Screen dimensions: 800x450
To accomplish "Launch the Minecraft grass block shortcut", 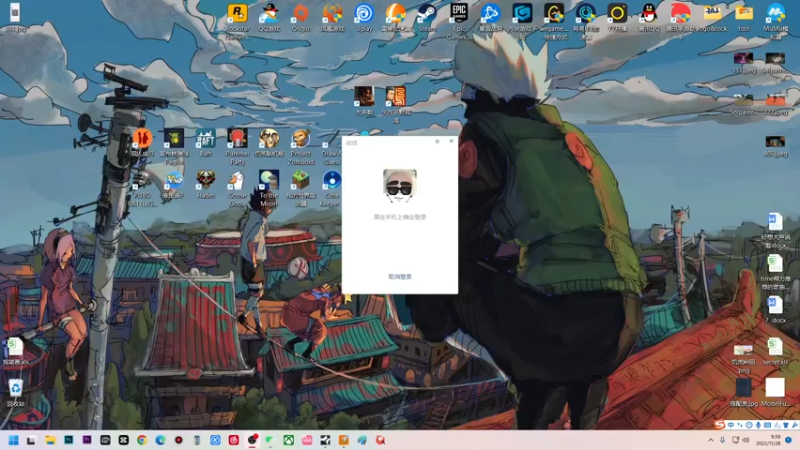I will (x=301, y=188).
